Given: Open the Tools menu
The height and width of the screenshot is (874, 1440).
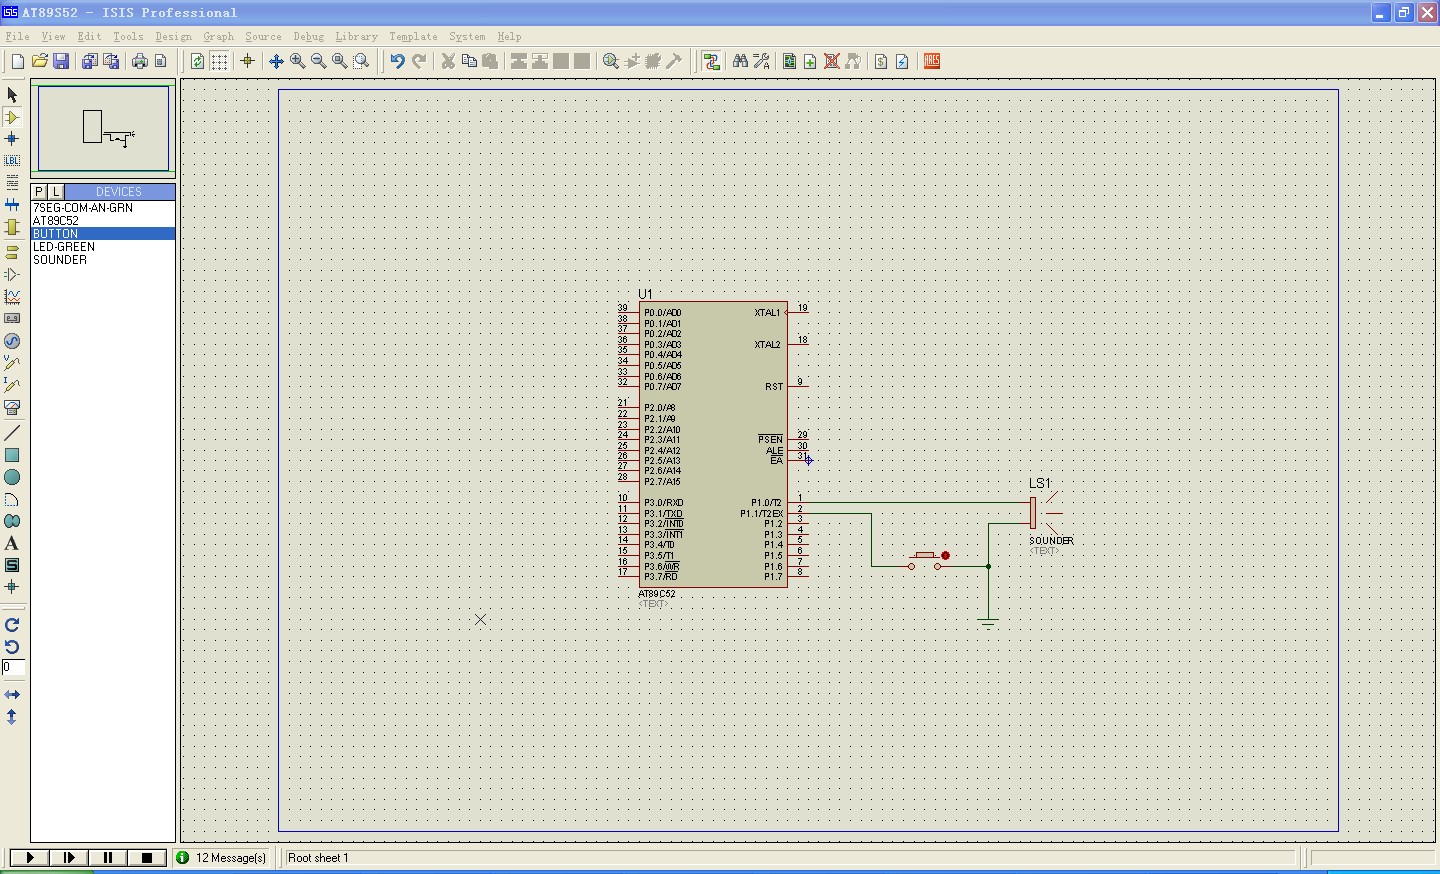Looking at the screenshot, I should tap(128, 36).
